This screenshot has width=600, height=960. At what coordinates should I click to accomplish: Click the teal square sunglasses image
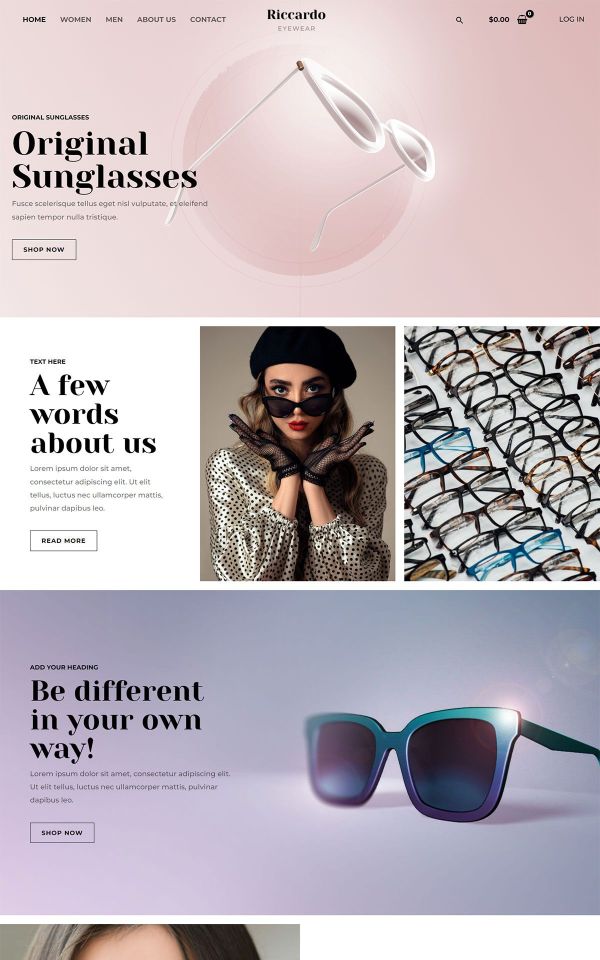point(452,762)
